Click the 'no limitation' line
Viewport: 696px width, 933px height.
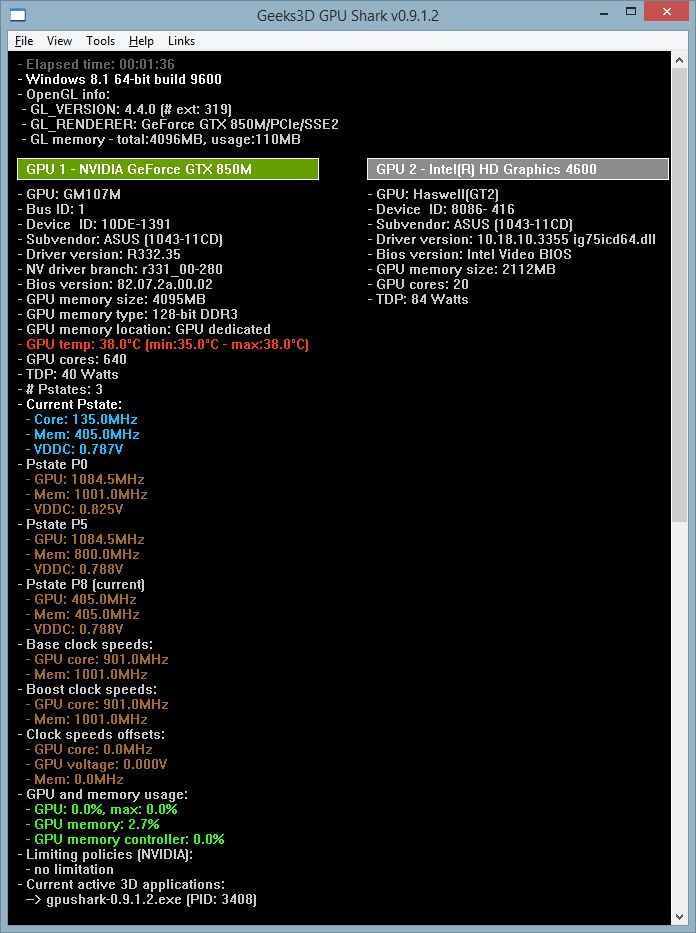point(70,869)
